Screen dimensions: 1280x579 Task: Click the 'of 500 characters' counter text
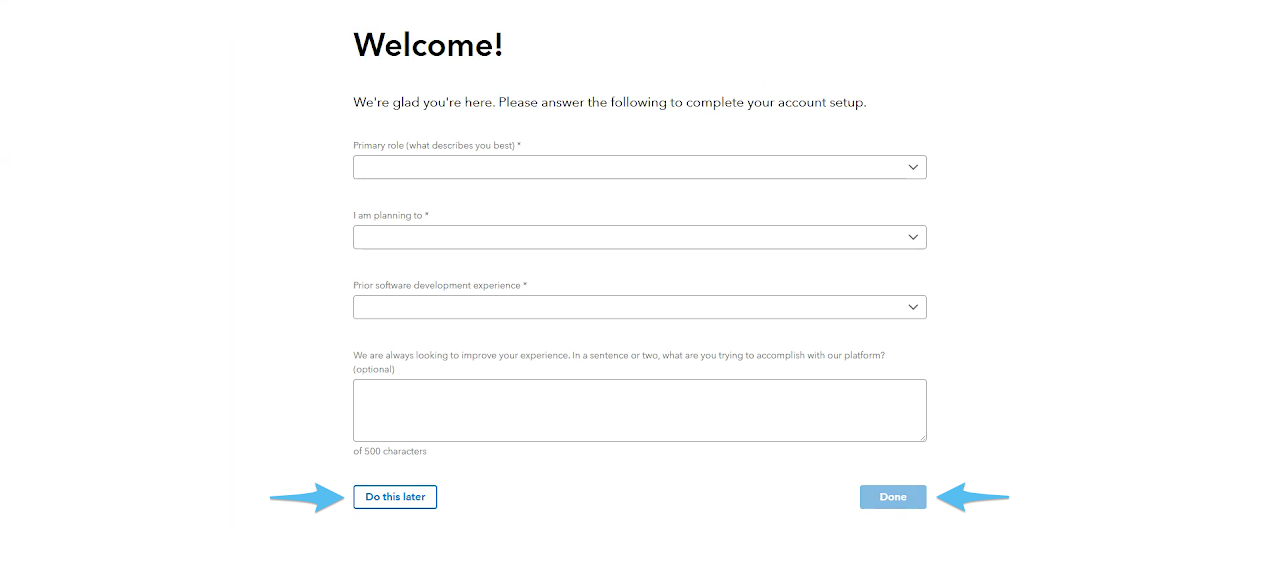coord(390,452)
